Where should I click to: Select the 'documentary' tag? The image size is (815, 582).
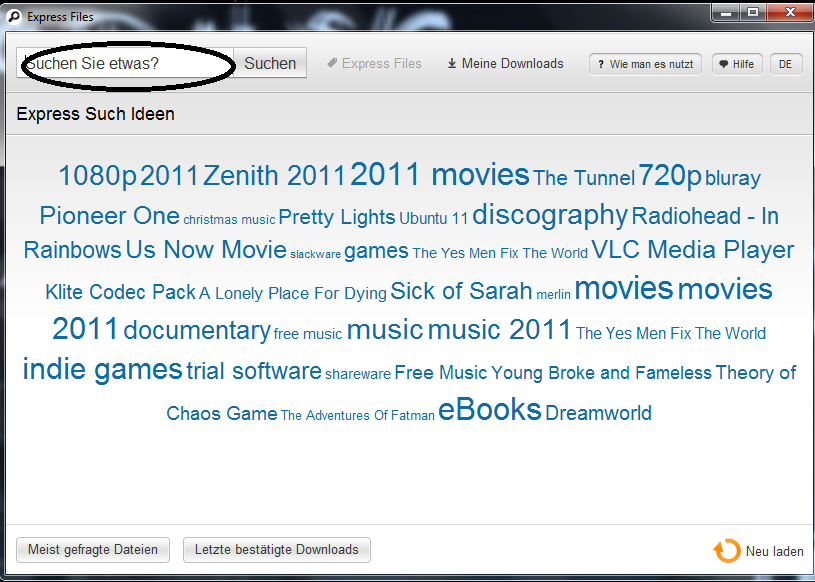(197, 330)
